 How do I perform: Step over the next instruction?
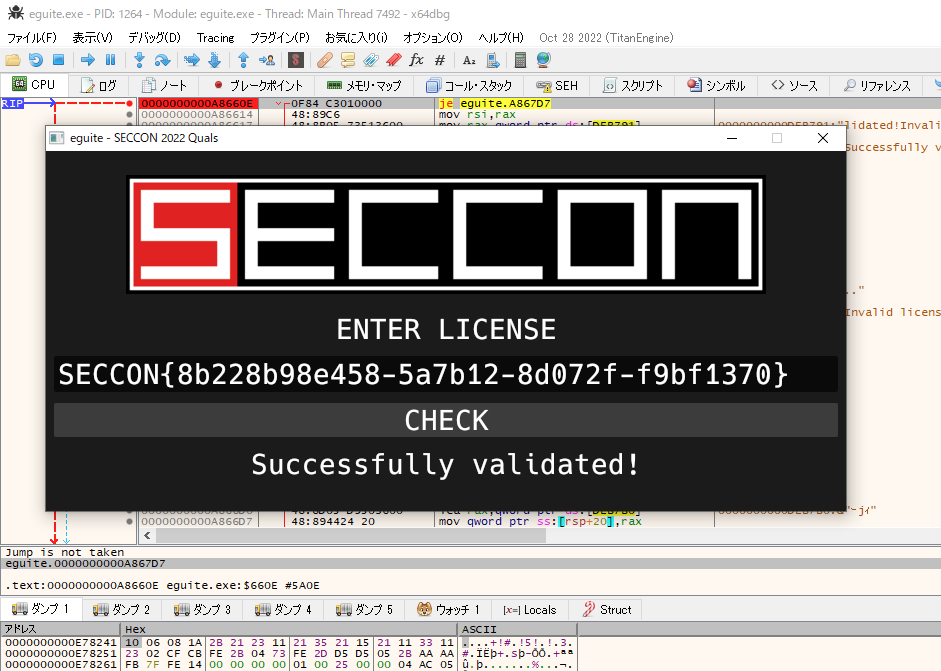162,60
